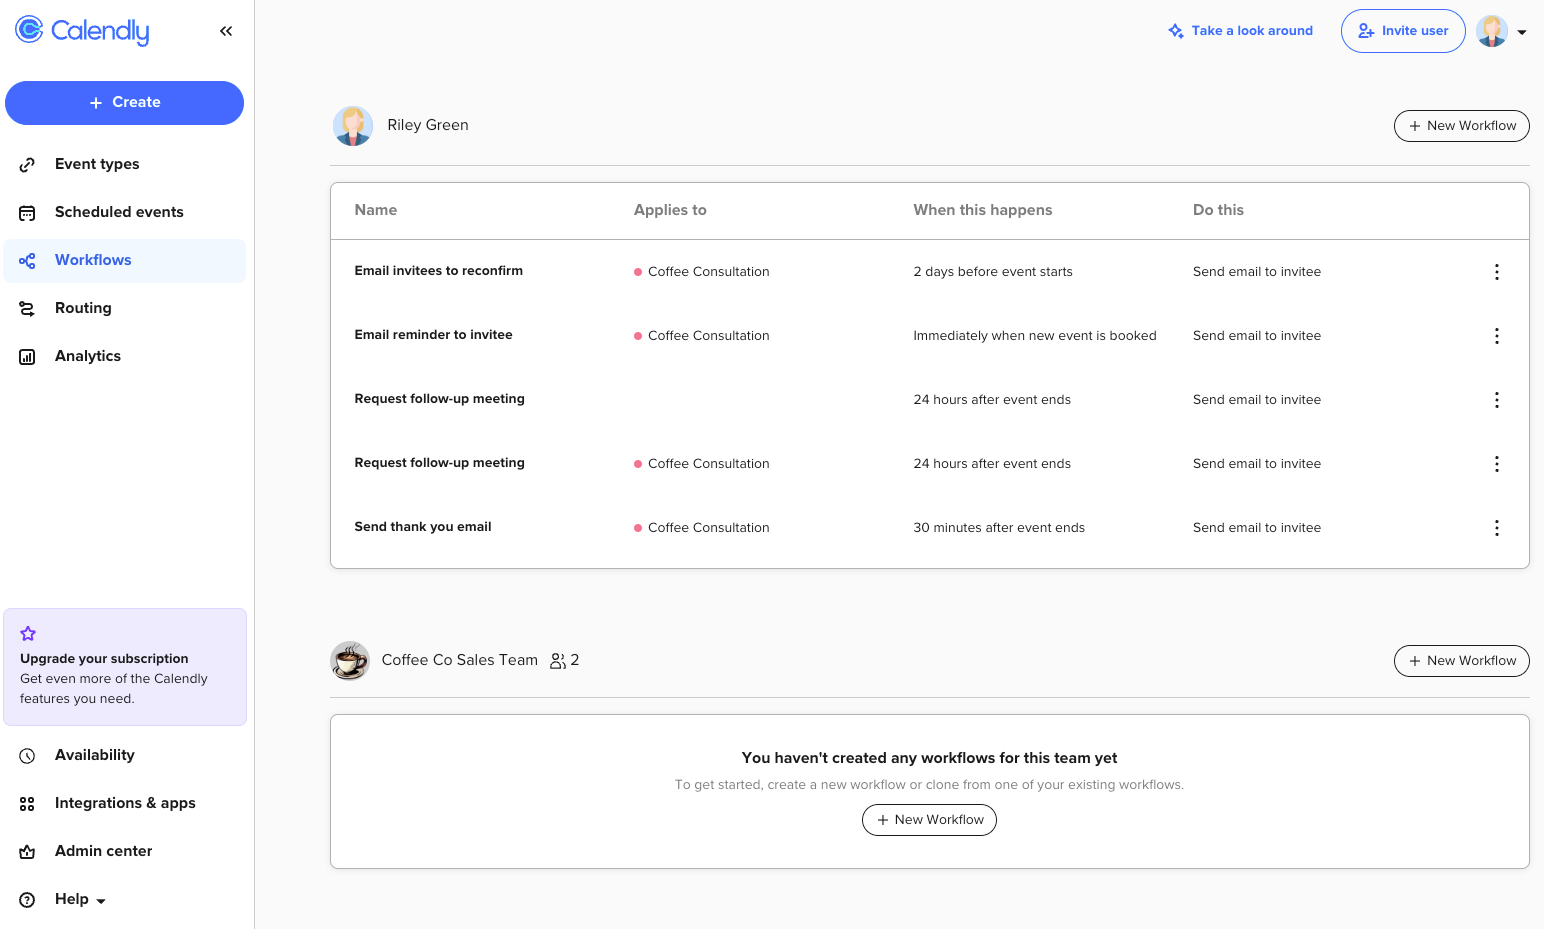Open Analytics via its chart icon
1544x929 pixels.
pyautogui.click(x=27, y=356)
